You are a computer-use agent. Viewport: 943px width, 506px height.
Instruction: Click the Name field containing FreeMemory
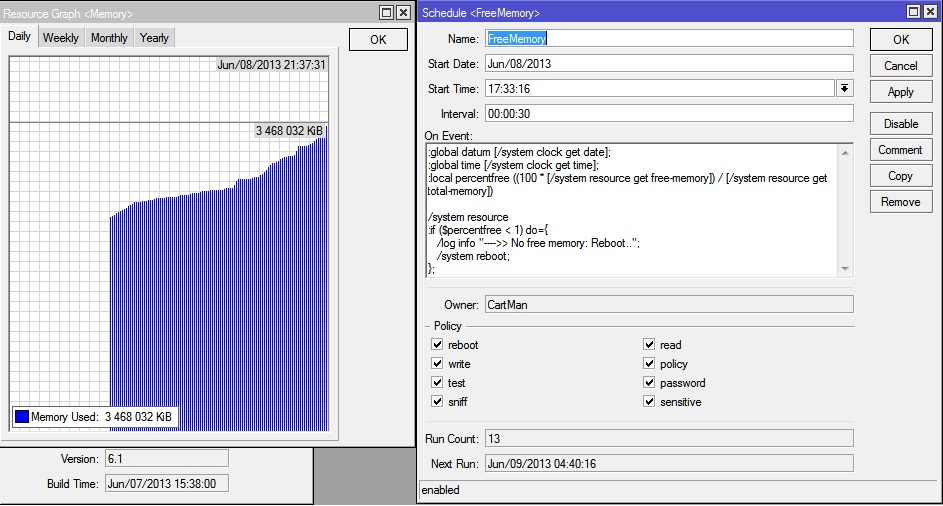click(669, 39)
